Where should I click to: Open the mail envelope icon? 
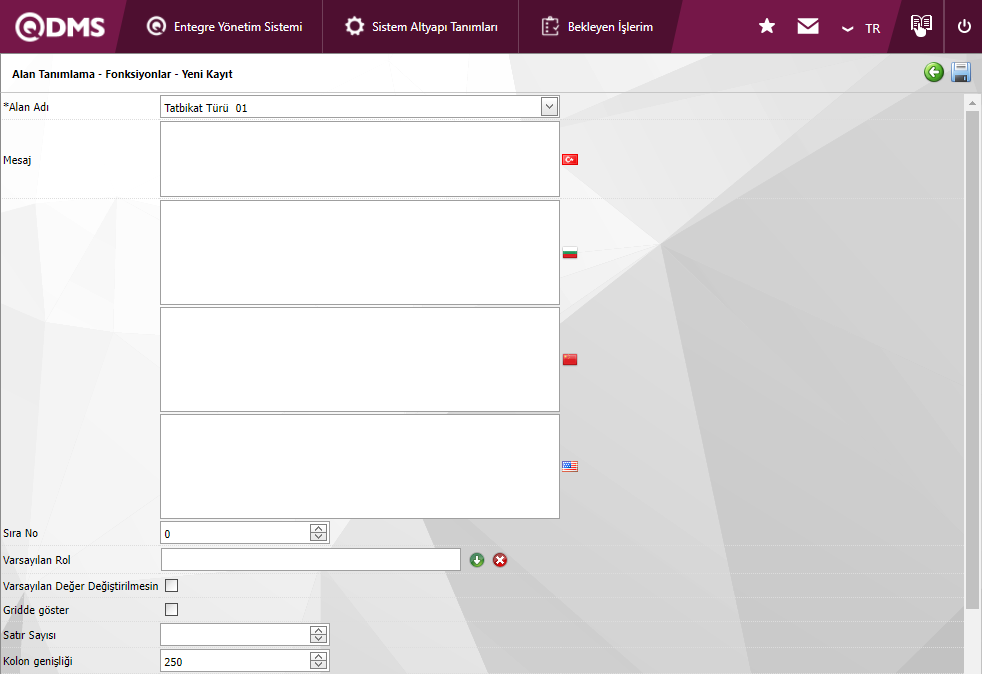808,26
